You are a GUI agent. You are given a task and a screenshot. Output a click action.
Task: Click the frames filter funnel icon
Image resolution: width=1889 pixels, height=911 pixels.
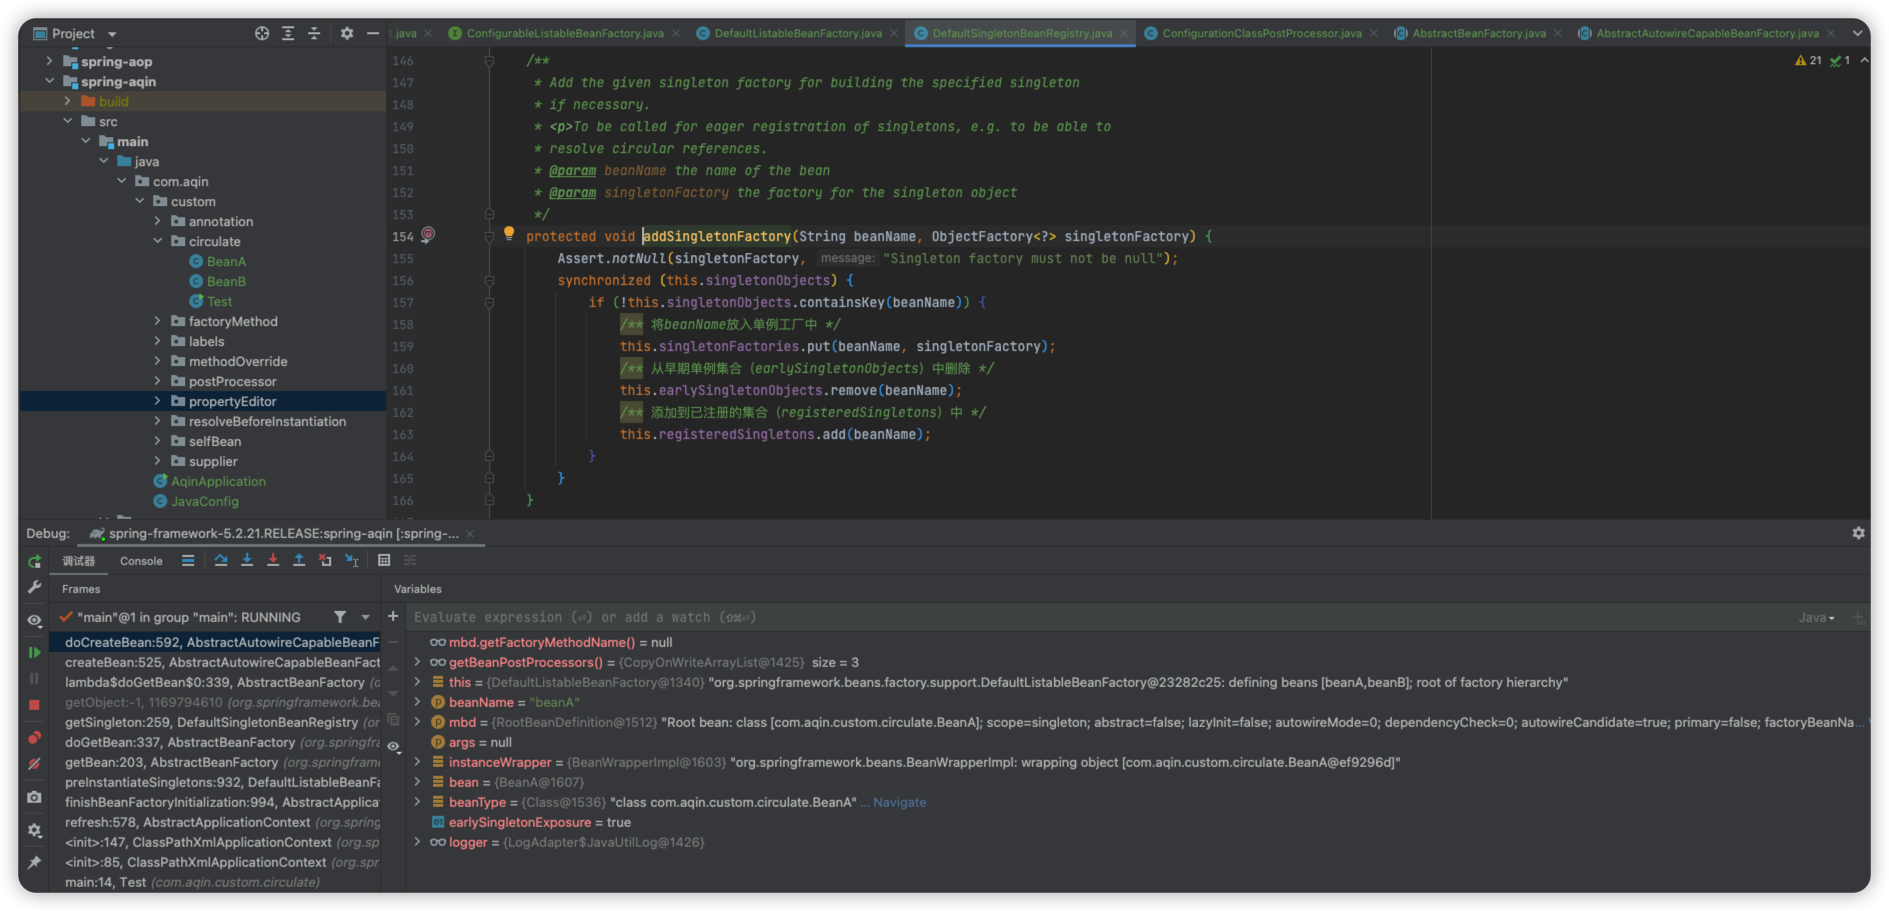(340, 617)
